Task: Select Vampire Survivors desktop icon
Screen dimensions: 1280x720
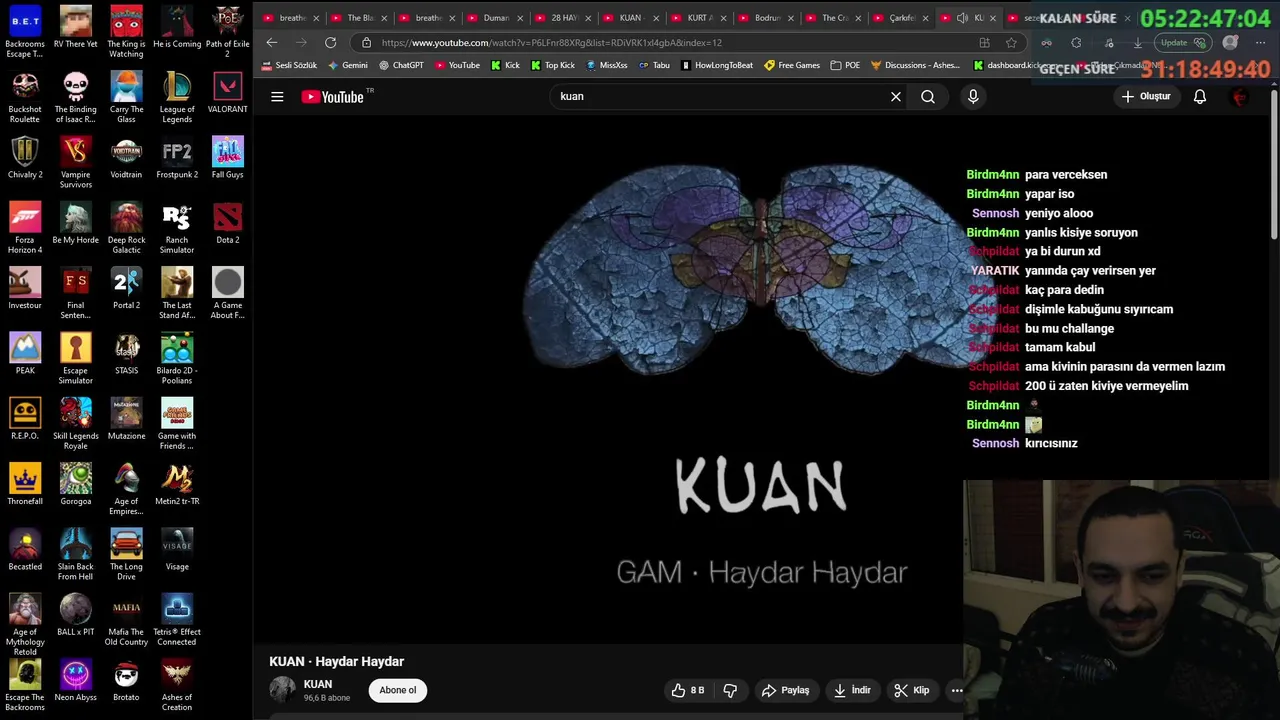Action: point(76,162)
